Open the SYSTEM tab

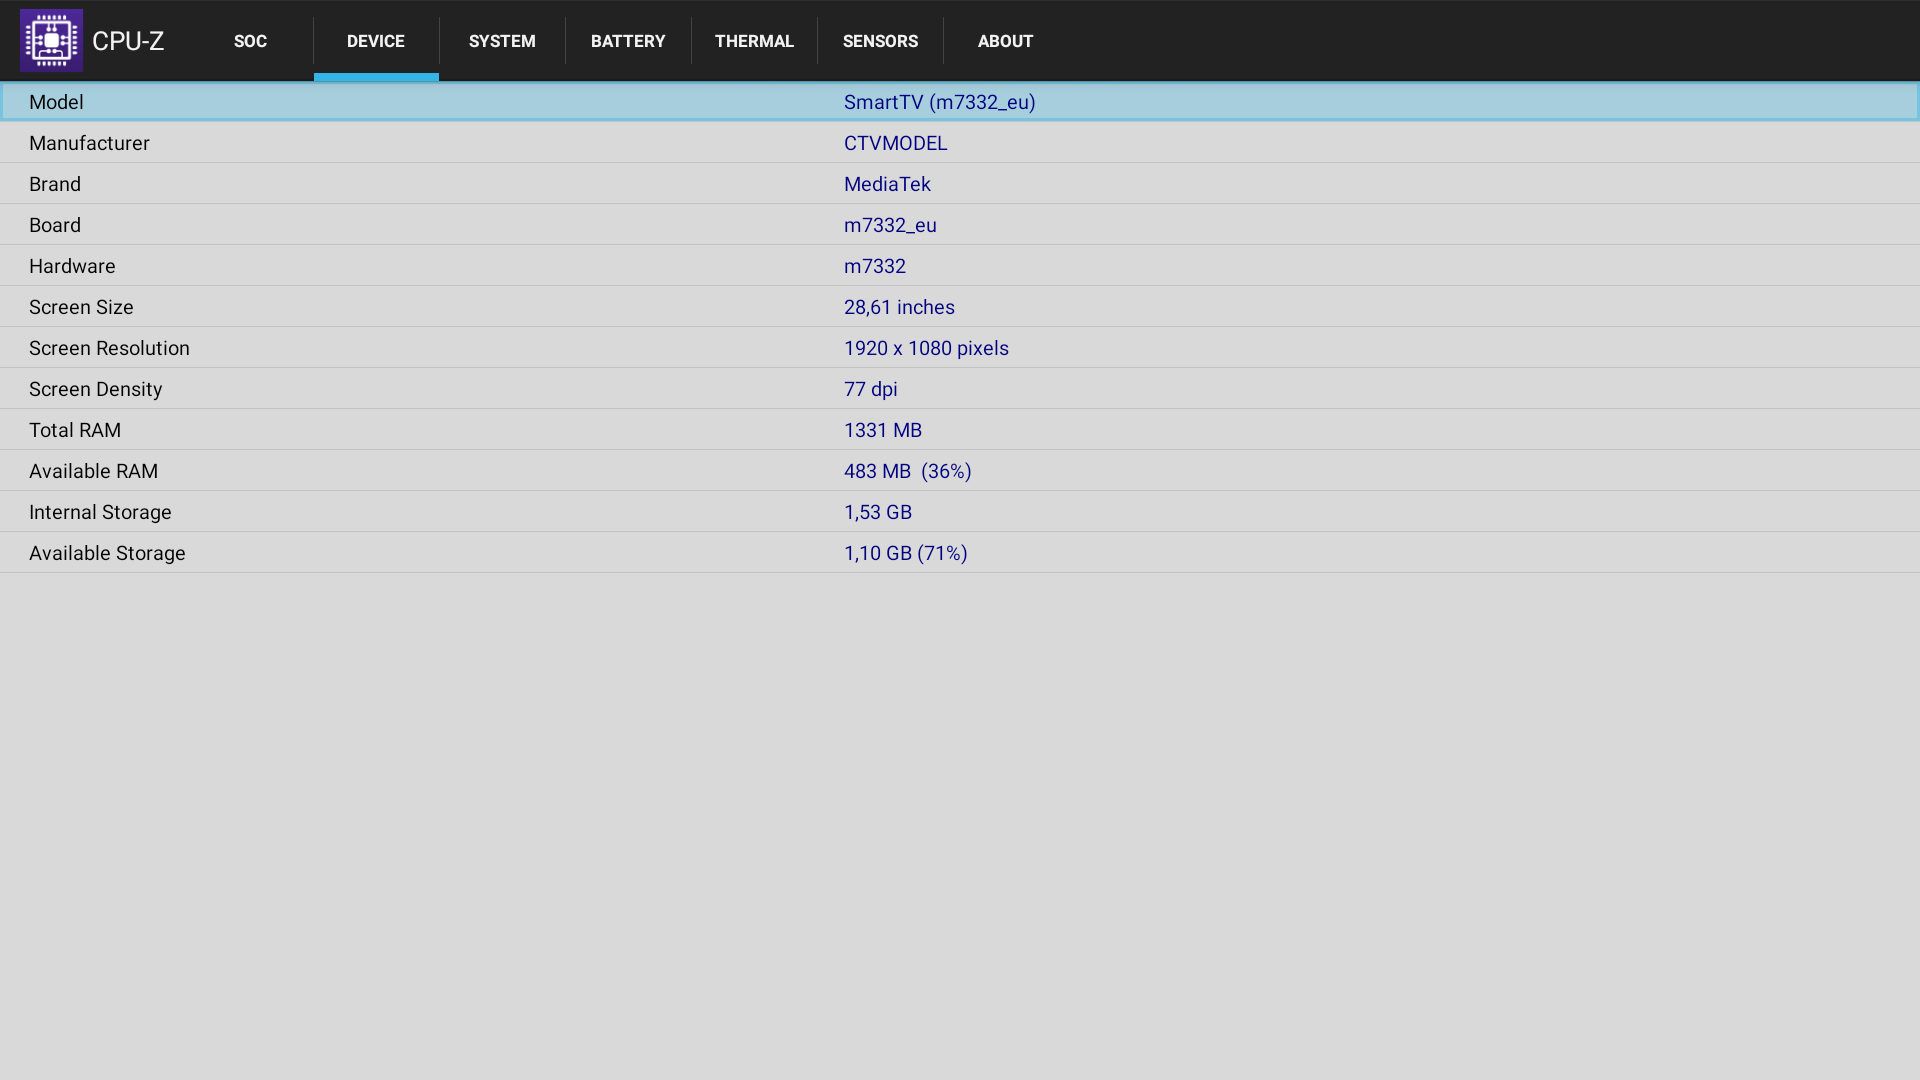[502, 41]
